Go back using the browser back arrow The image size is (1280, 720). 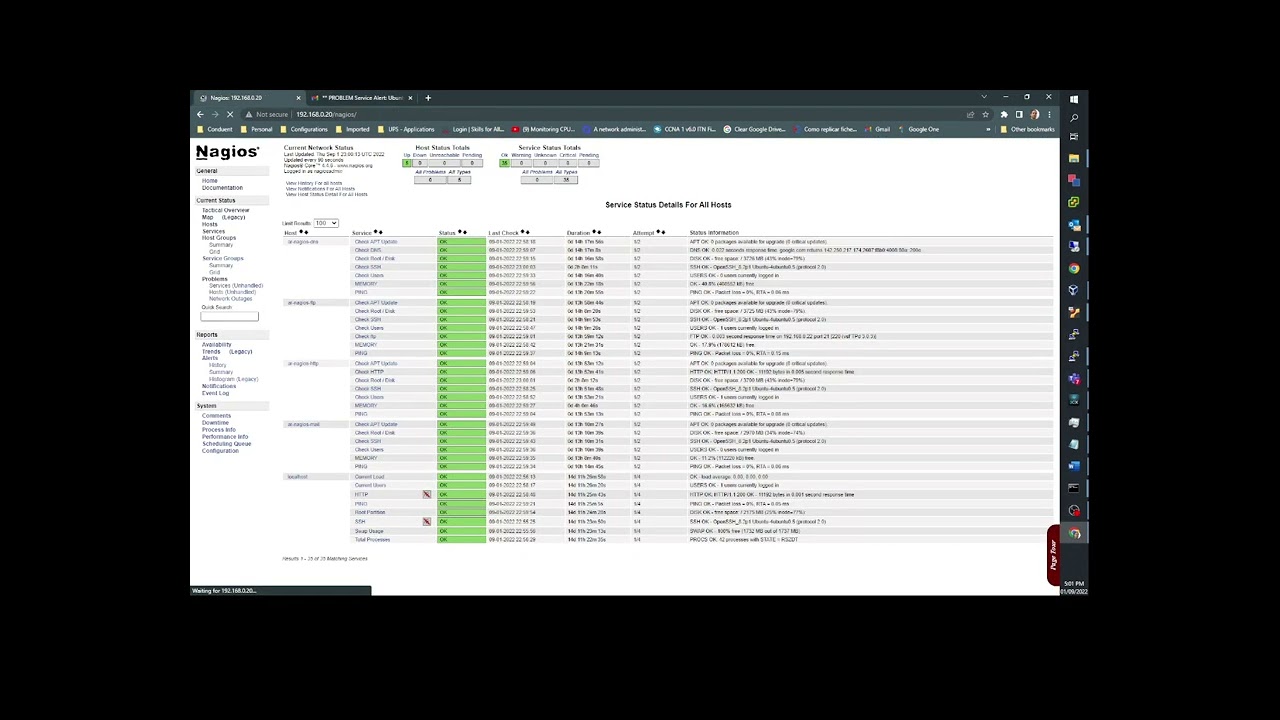point(200,114)
